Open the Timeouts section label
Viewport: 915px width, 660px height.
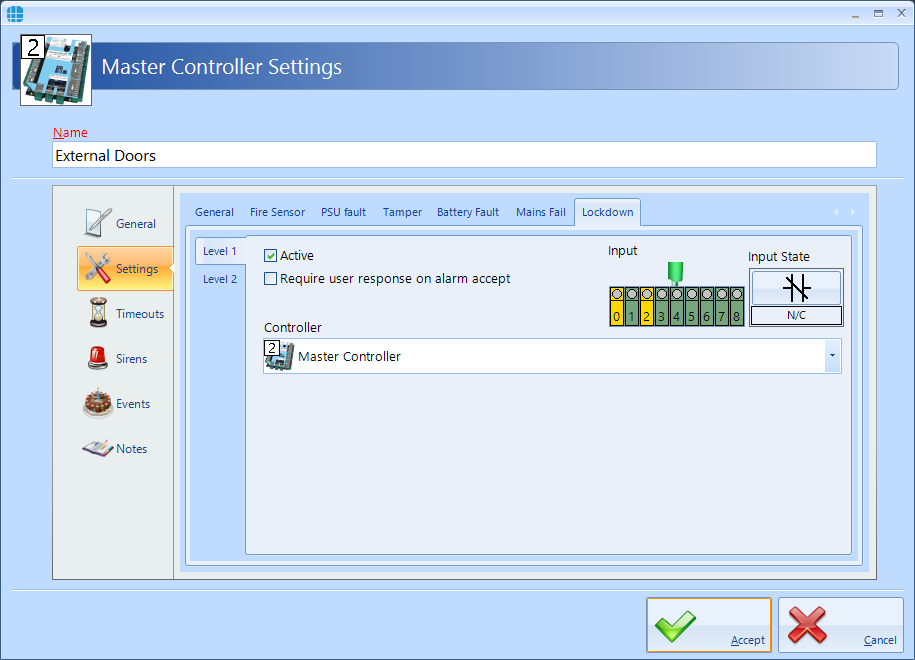(140, 314)
